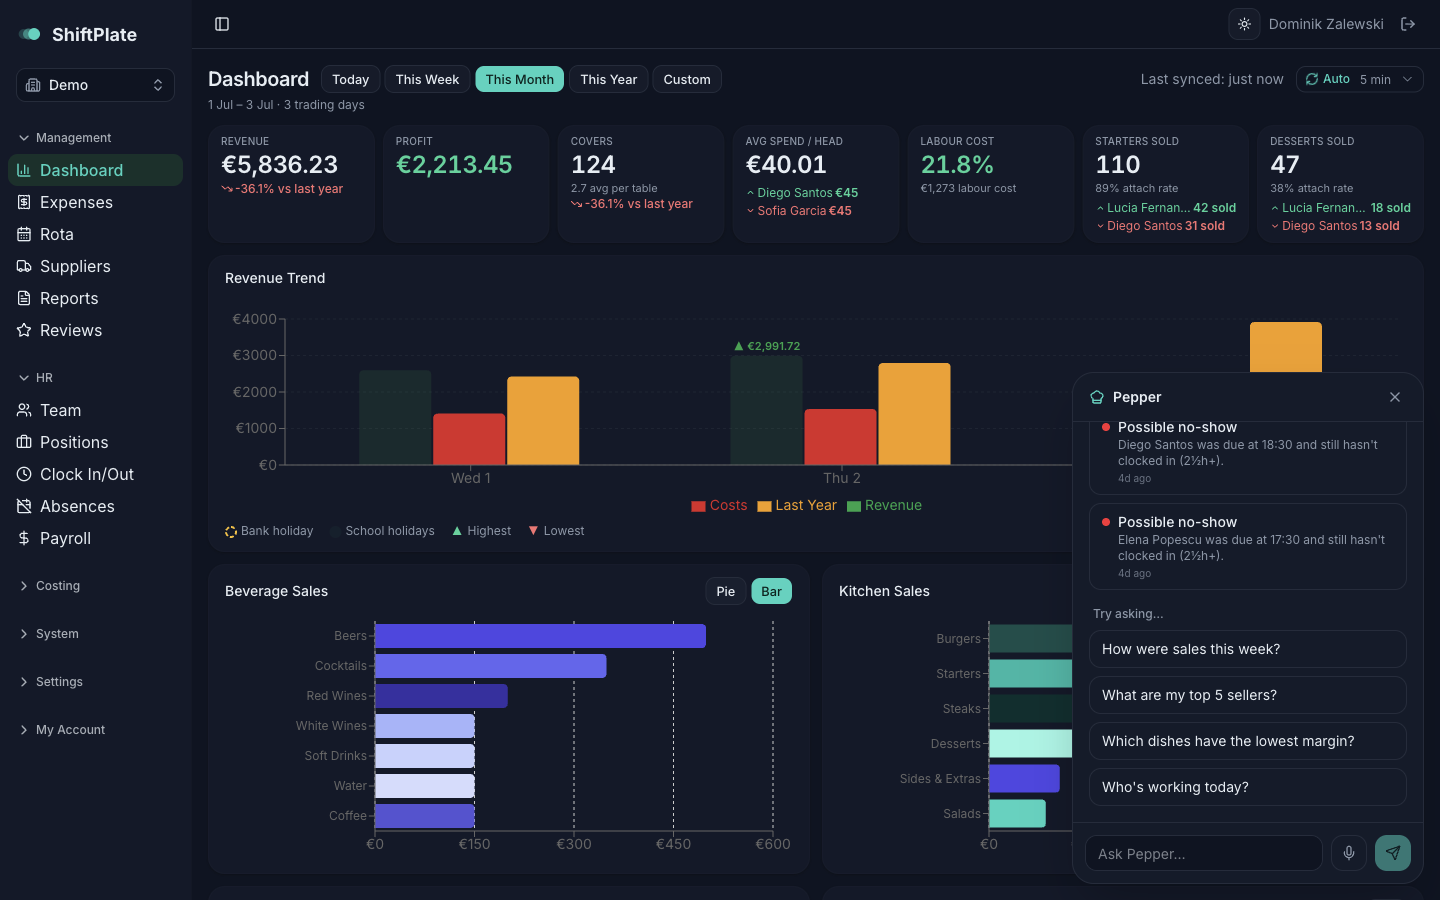Click the Bank holiday legend icon
Image resolution: width=1440 pixels, height=900 pixels.
click(231, 531)
